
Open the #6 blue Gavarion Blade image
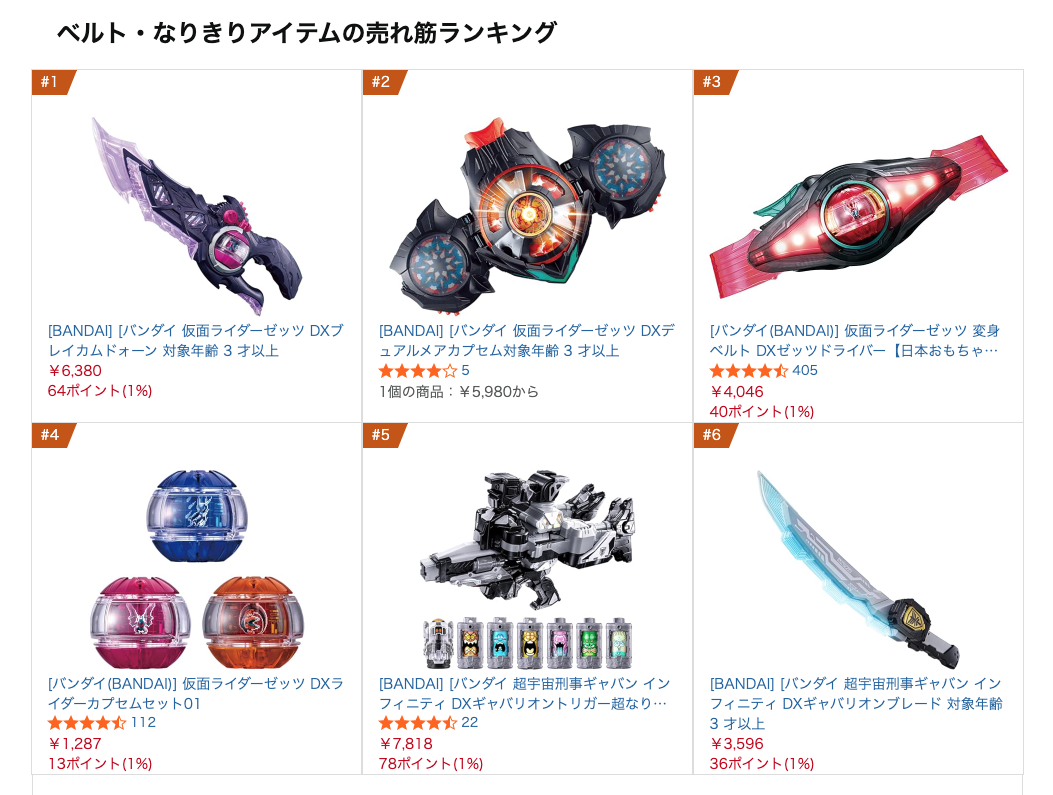(x=858, y=569)
